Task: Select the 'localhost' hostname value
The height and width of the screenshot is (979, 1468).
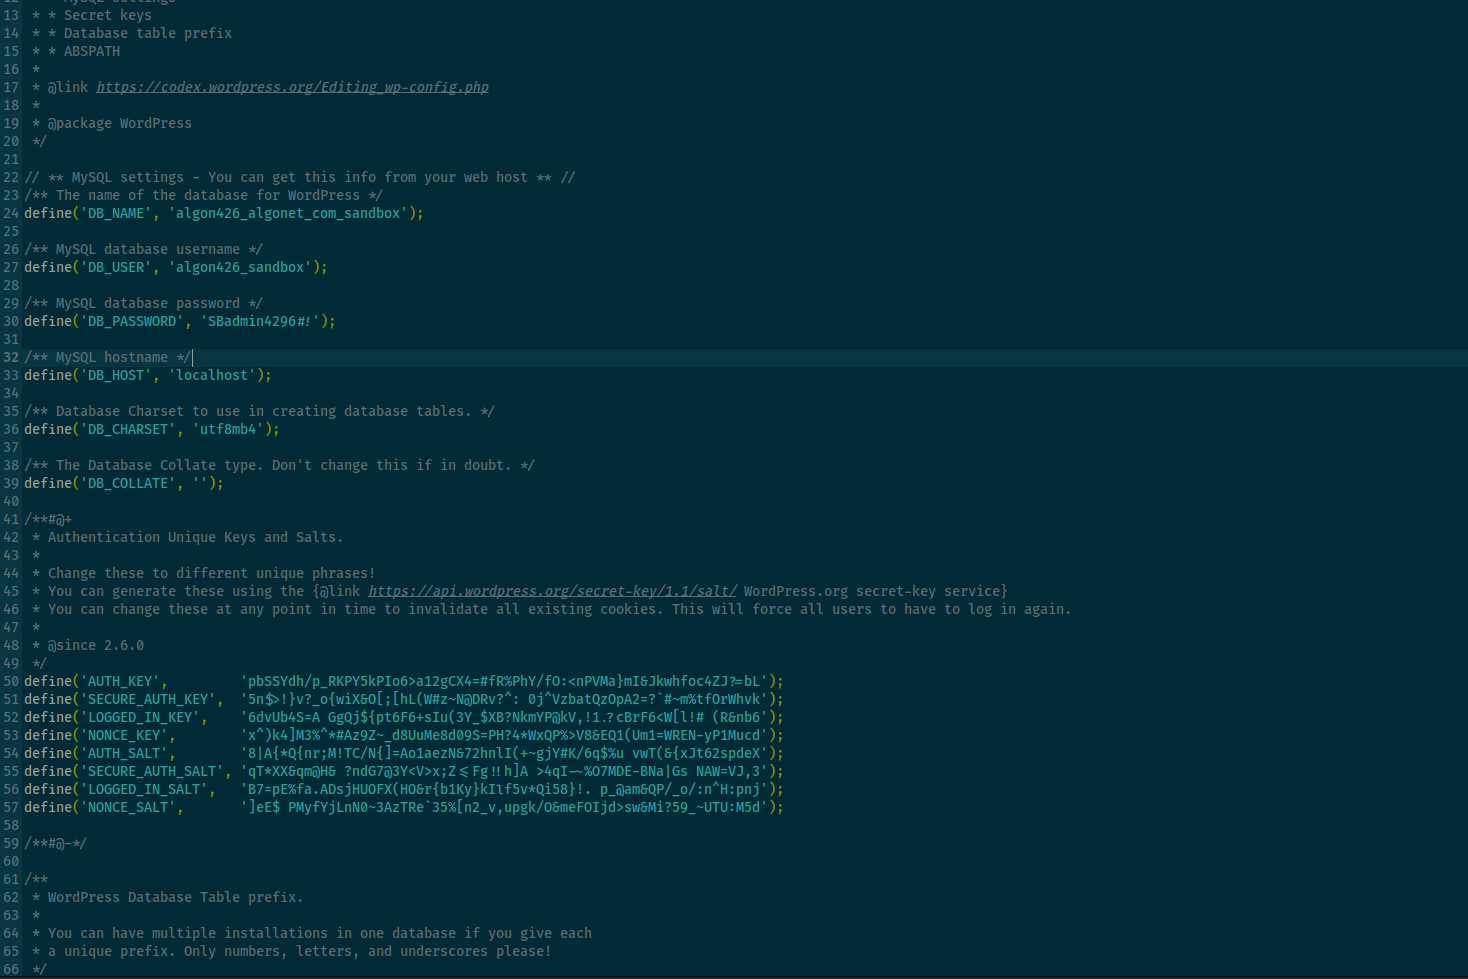Action: 212,375
